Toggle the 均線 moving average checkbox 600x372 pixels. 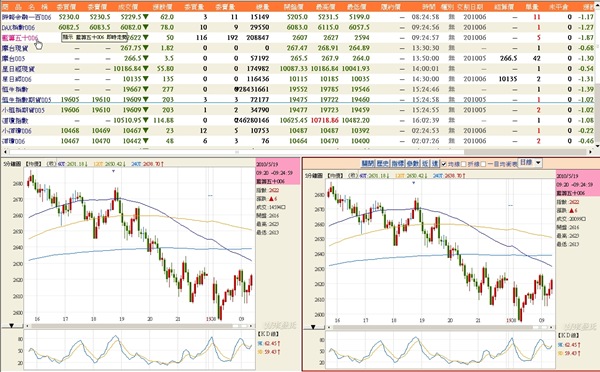coord(444,164)
